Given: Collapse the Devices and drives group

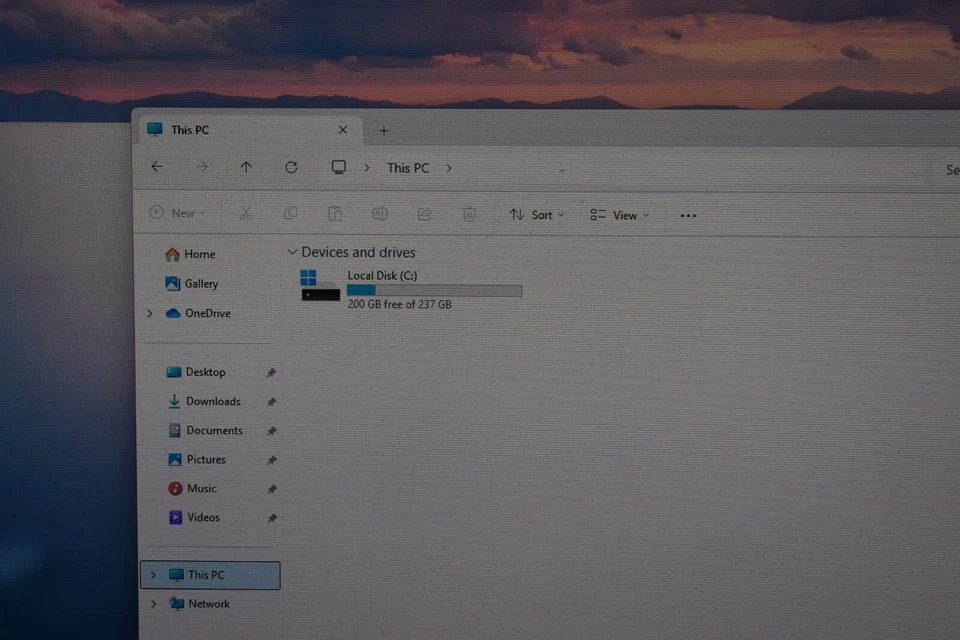Looking at the screenshot, I should pyautogui.click(x=292, y=252).
